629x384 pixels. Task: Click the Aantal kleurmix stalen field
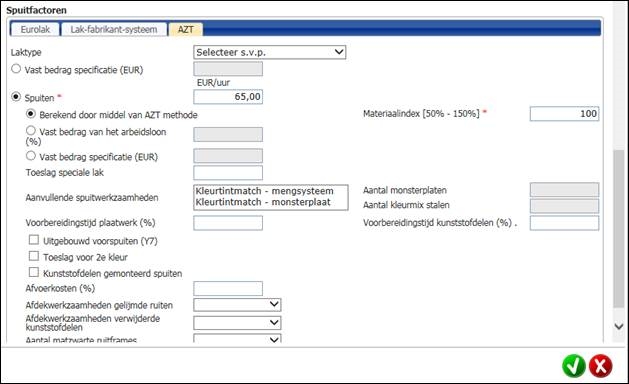pos(564,206)
